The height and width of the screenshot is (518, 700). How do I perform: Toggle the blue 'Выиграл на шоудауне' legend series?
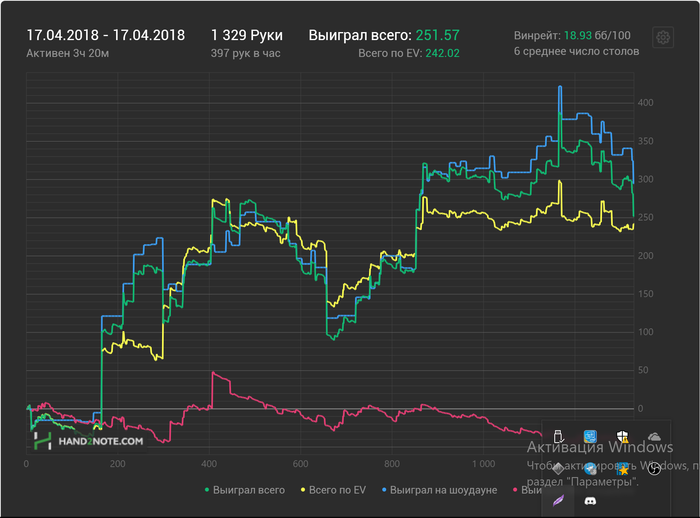pos(439,490)
